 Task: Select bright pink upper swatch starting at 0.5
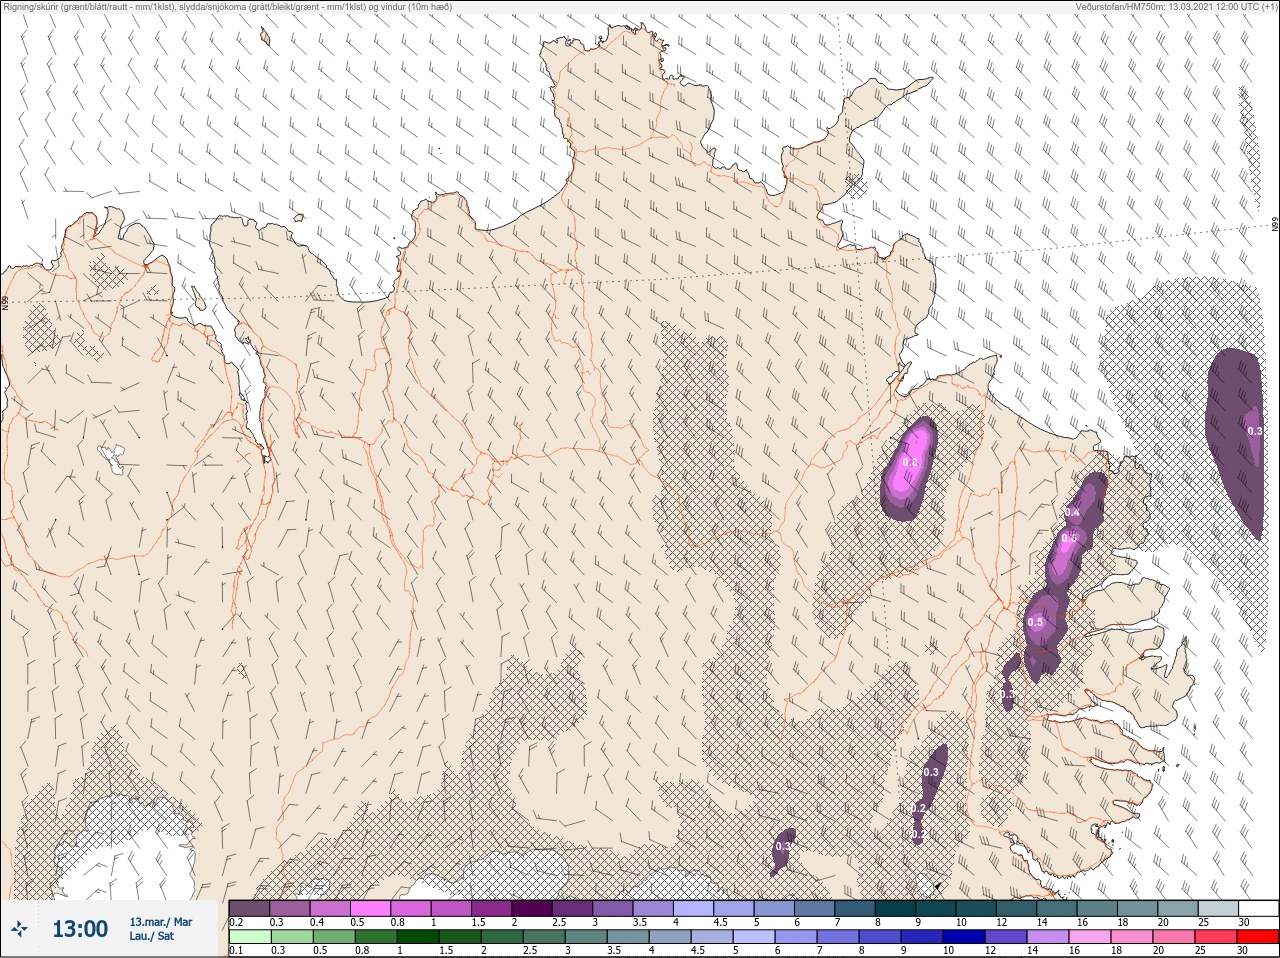[x=371, y=908]
